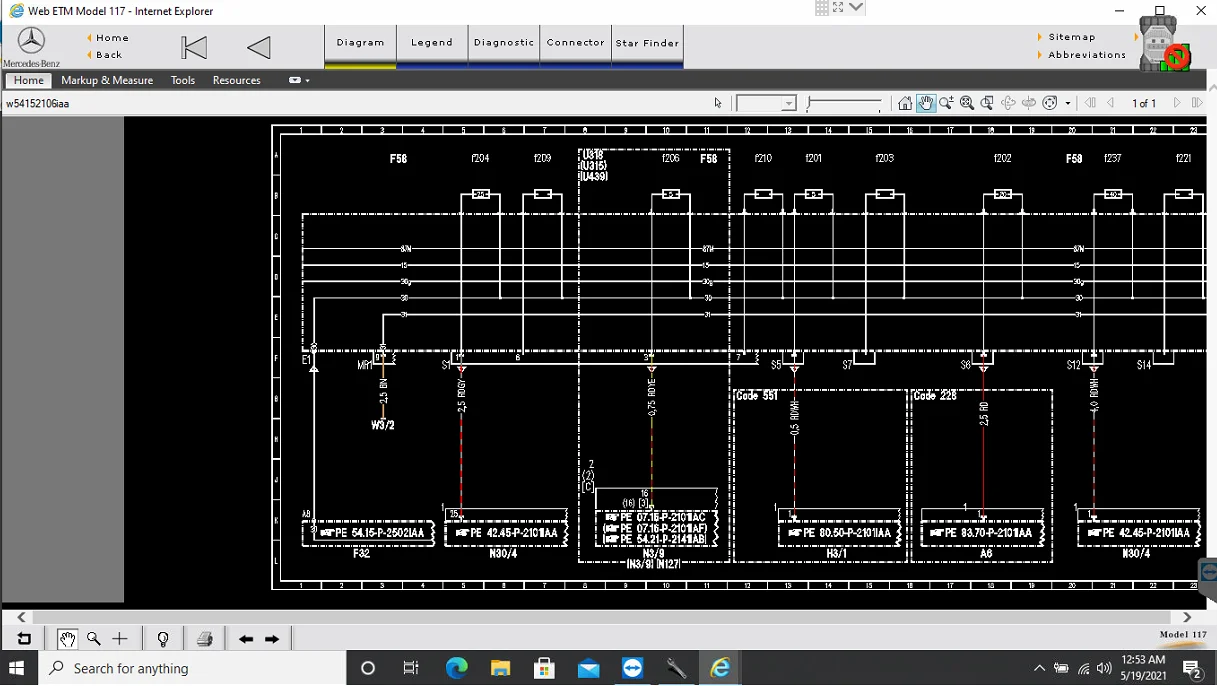
Task: Click the large left triangle back button
Action: tap(259, 47)
